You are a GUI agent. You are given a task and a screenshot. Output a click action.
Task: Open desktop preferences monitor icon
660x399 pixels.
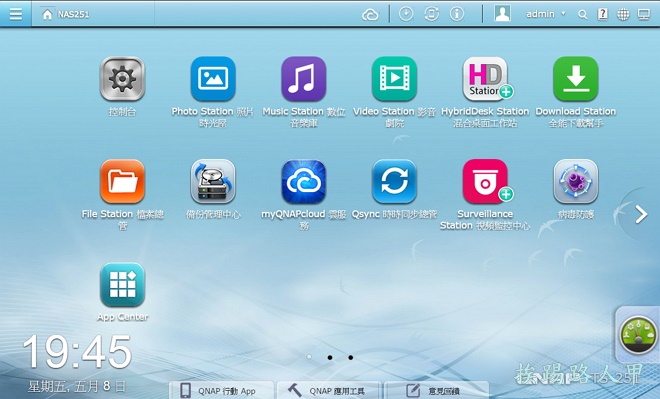point(644,15)
